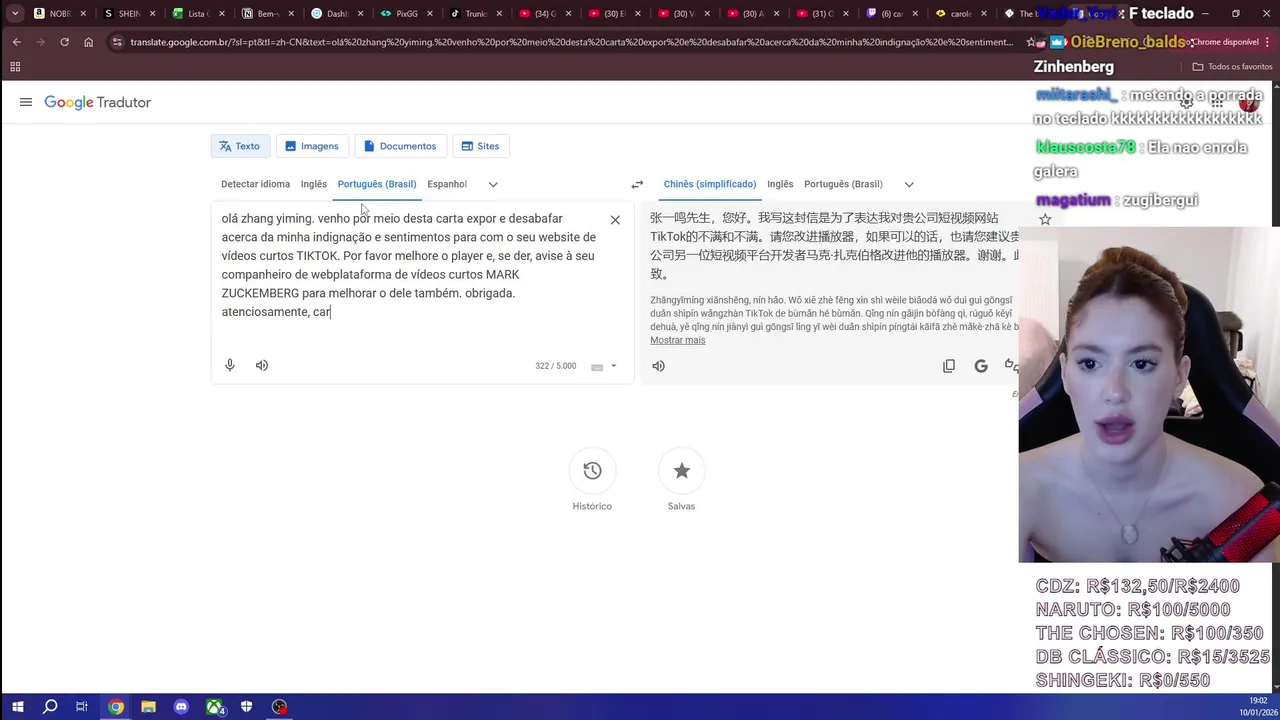
Task: Listen to the Chinese translation
Action: click(x=658, y=365)
